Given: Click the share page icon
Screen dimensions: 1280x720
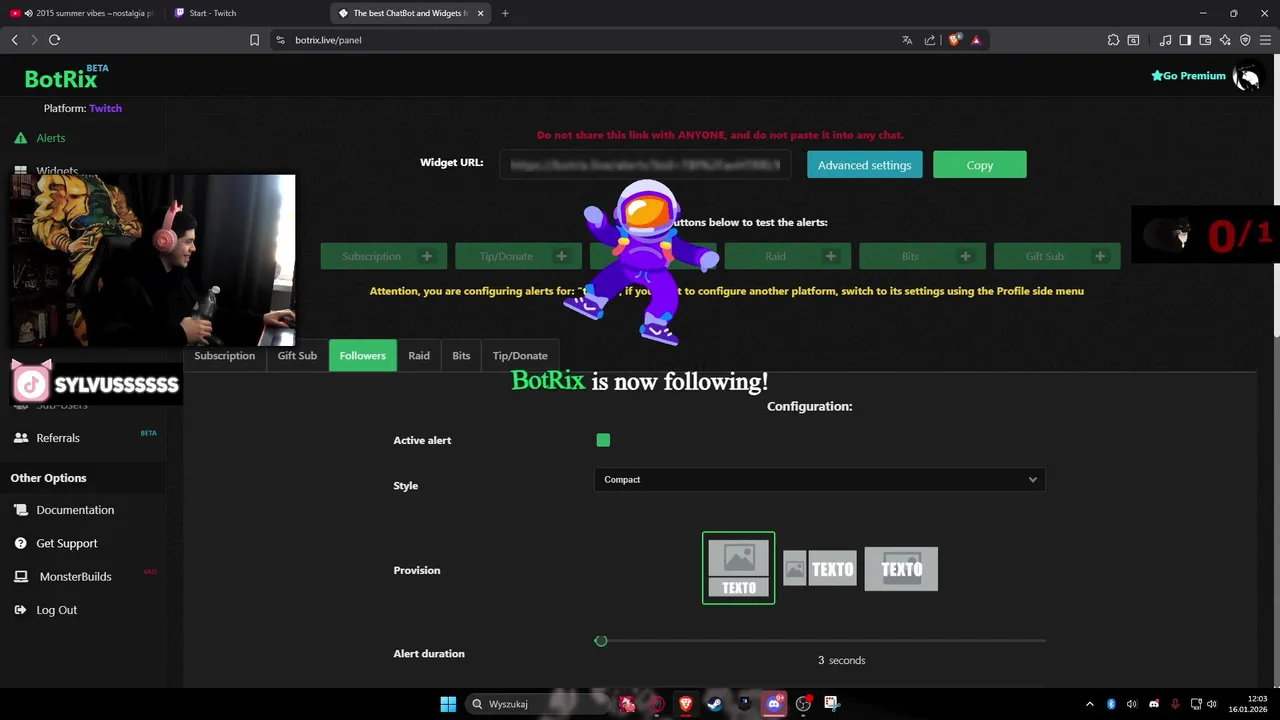Looking at the screenshot, I should click(930, 40).
